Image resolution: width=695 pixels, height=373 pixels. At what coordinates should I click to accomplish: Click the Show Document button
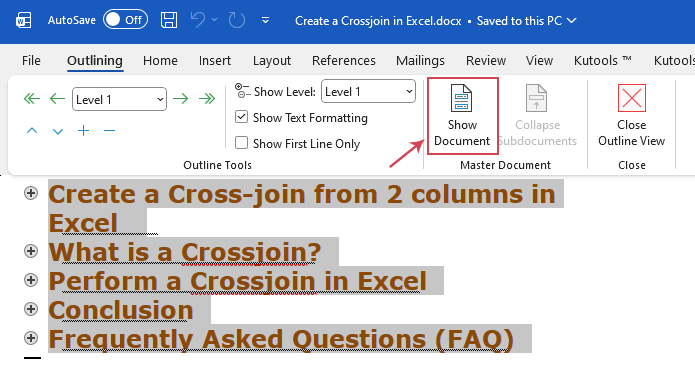coord(462,116)
